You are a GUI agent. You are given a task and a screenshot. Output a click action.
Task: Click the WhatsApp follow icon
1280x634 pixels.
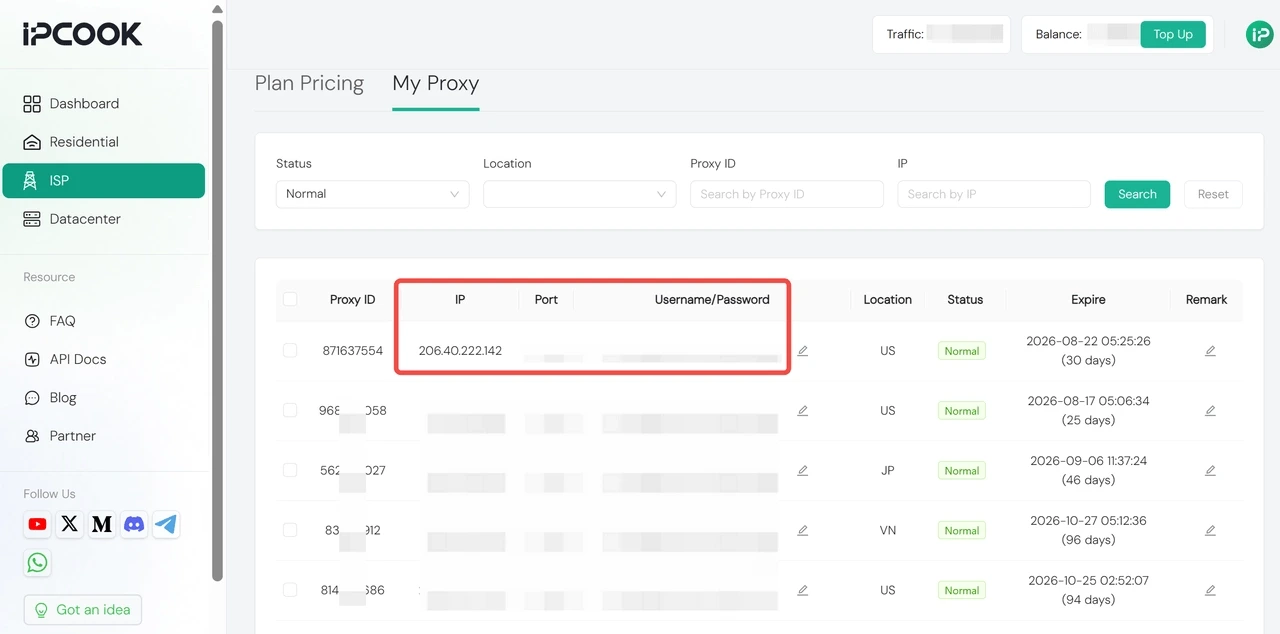coord(38,563)
